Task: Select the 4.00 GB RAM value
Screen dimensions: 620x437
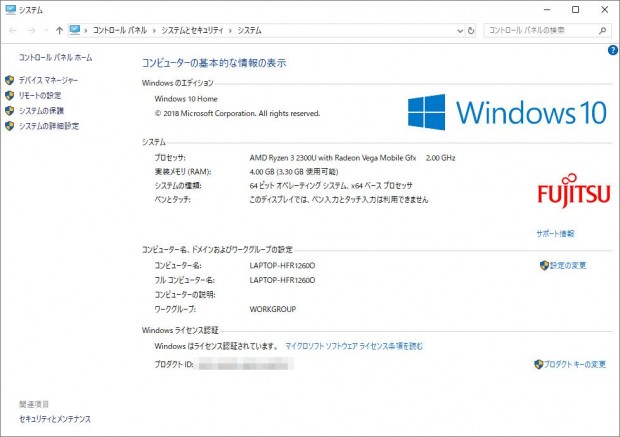Action: tap(294, 172)
